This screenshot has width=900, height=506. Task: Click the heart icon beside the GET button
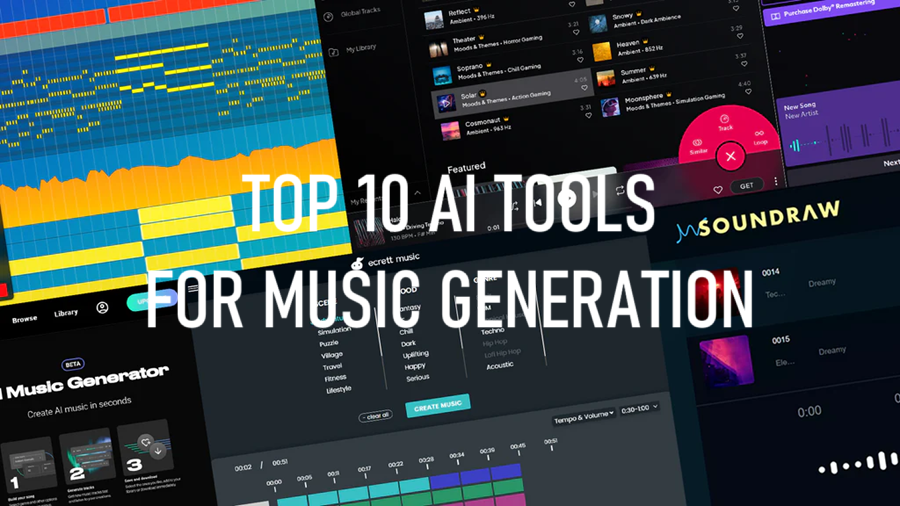[x=717, y=189]
